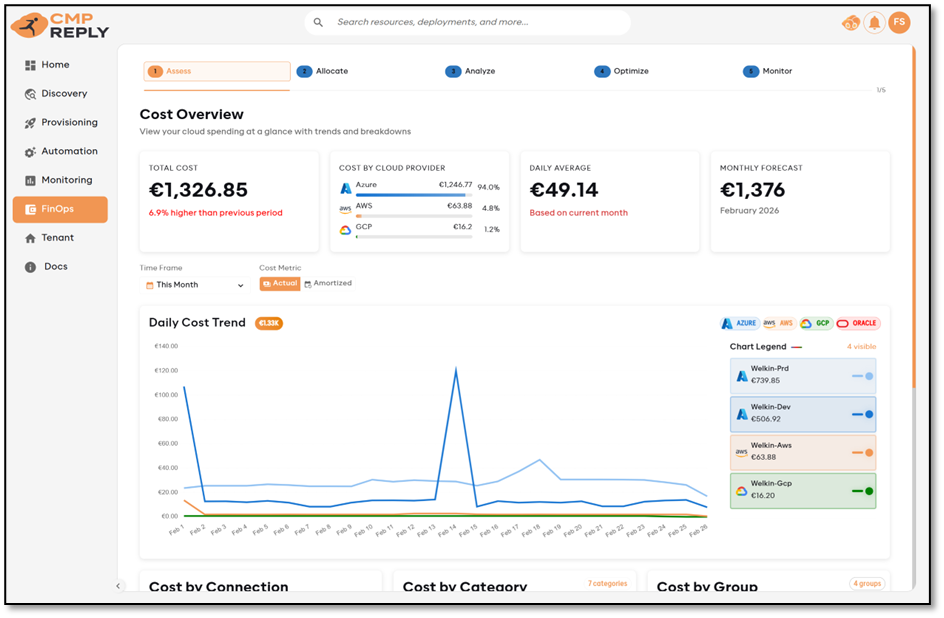Click the Monitoring chart icon in sidebar
Screen dimensions: 944x618
tap(31, 181)
